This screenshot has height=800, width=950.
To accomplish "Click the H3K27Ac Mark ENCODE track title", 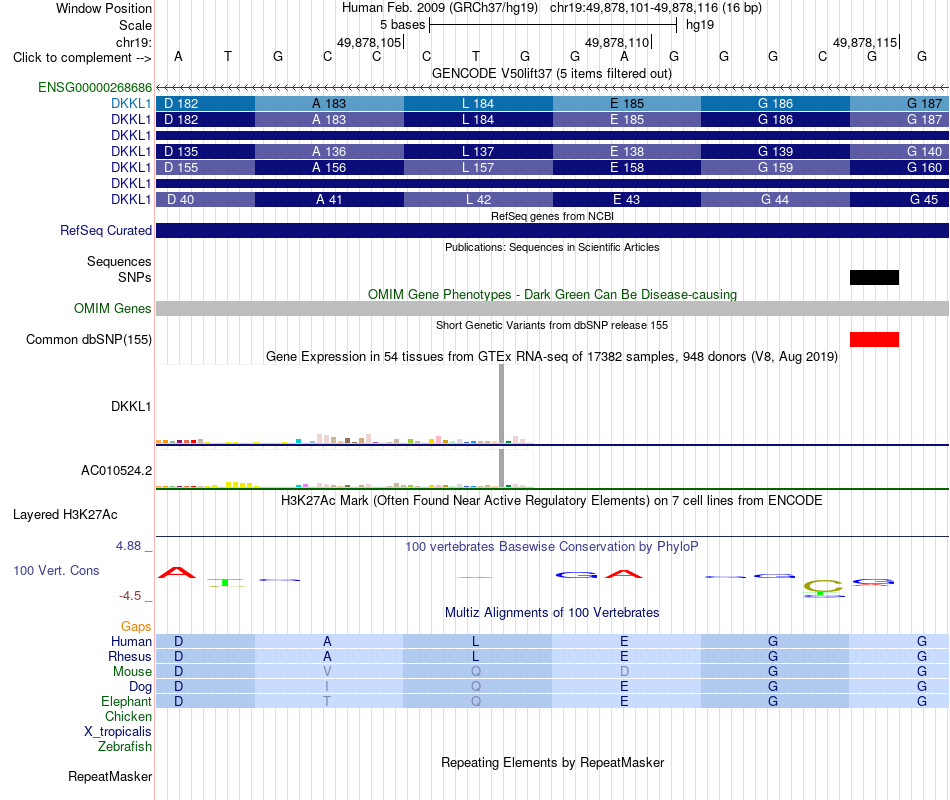I will click(552, 501).
